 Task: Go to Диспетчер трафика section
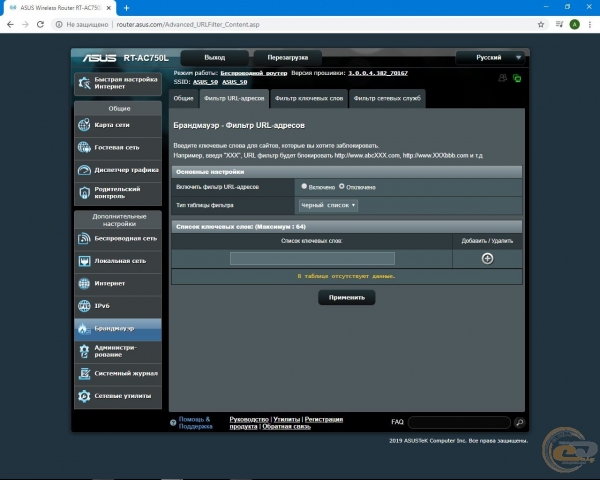pos(117,170)
